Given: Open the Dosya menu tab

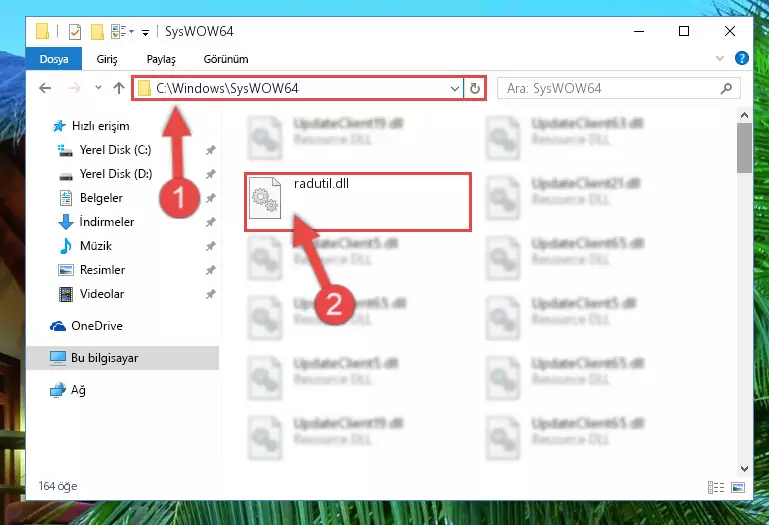Looking at the screenshot, I should tap(54, 59).
